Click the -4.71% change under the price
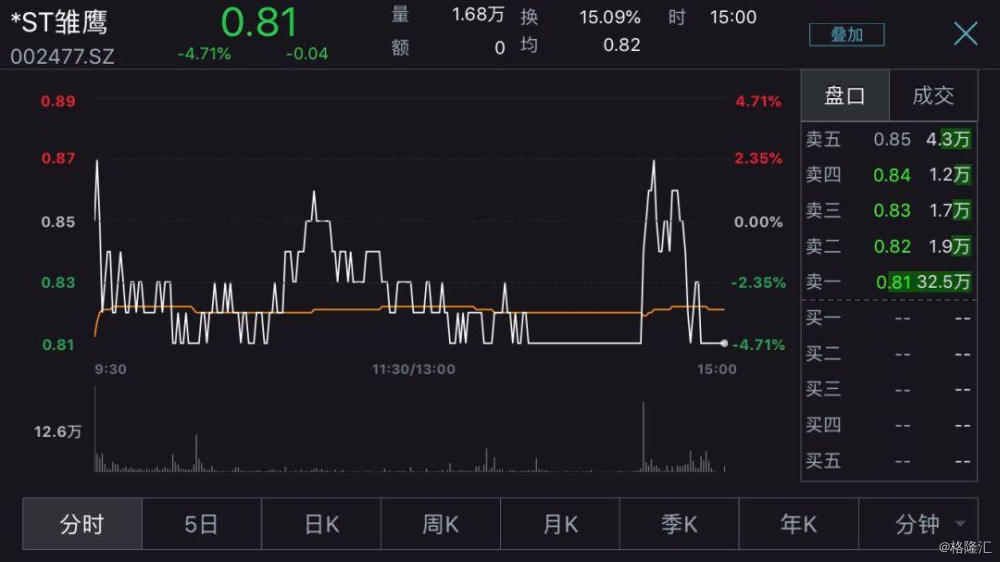 pos(204,54)
